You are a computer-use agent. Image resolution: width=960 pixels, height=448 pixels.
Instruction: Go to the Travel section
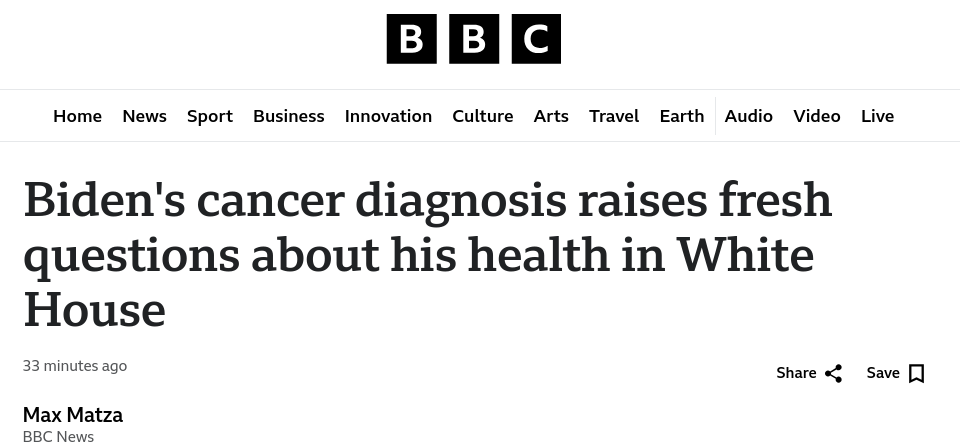tap(614, 116)
